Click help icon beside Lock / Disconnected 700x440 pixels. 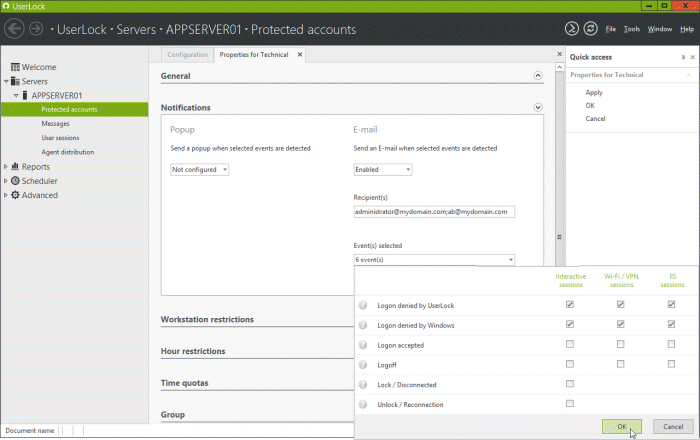(363, 385)
